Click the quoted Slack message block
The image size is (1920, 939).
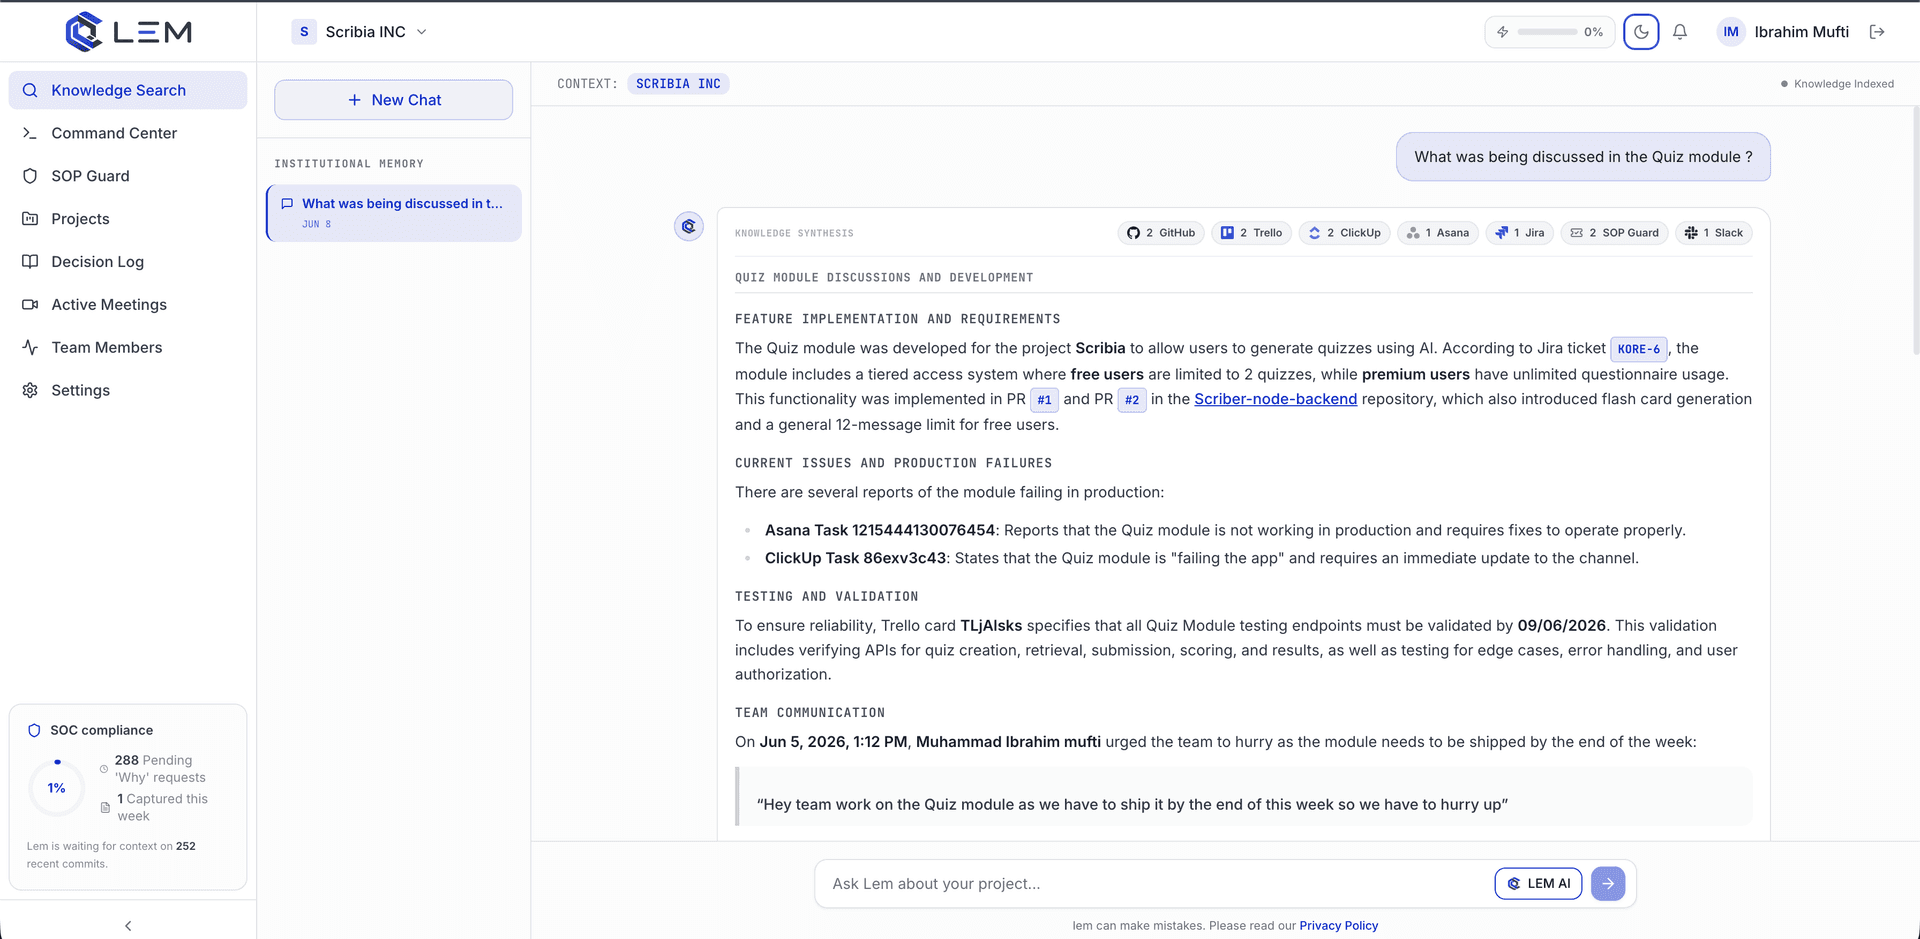pyautogui.click(x=1243, y=796)
